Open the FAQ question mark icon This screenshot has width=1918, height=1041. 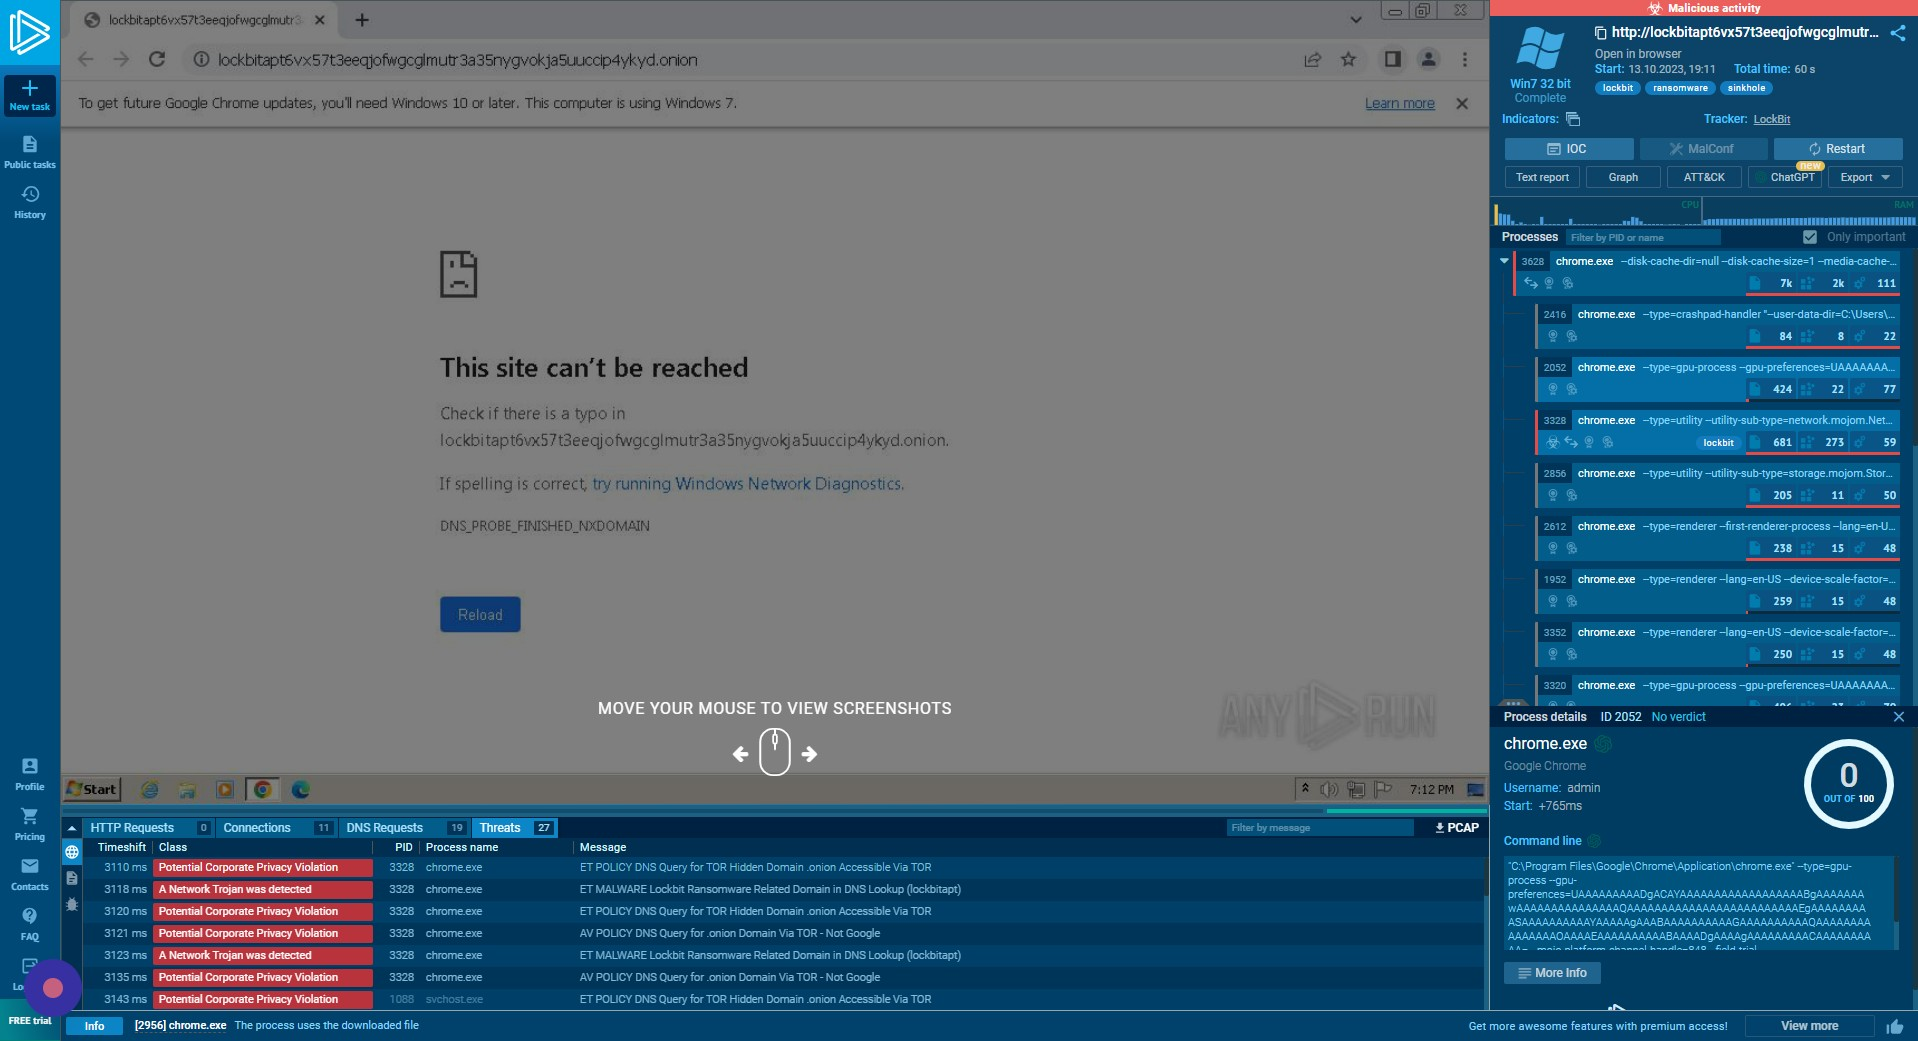pos(29,924)
